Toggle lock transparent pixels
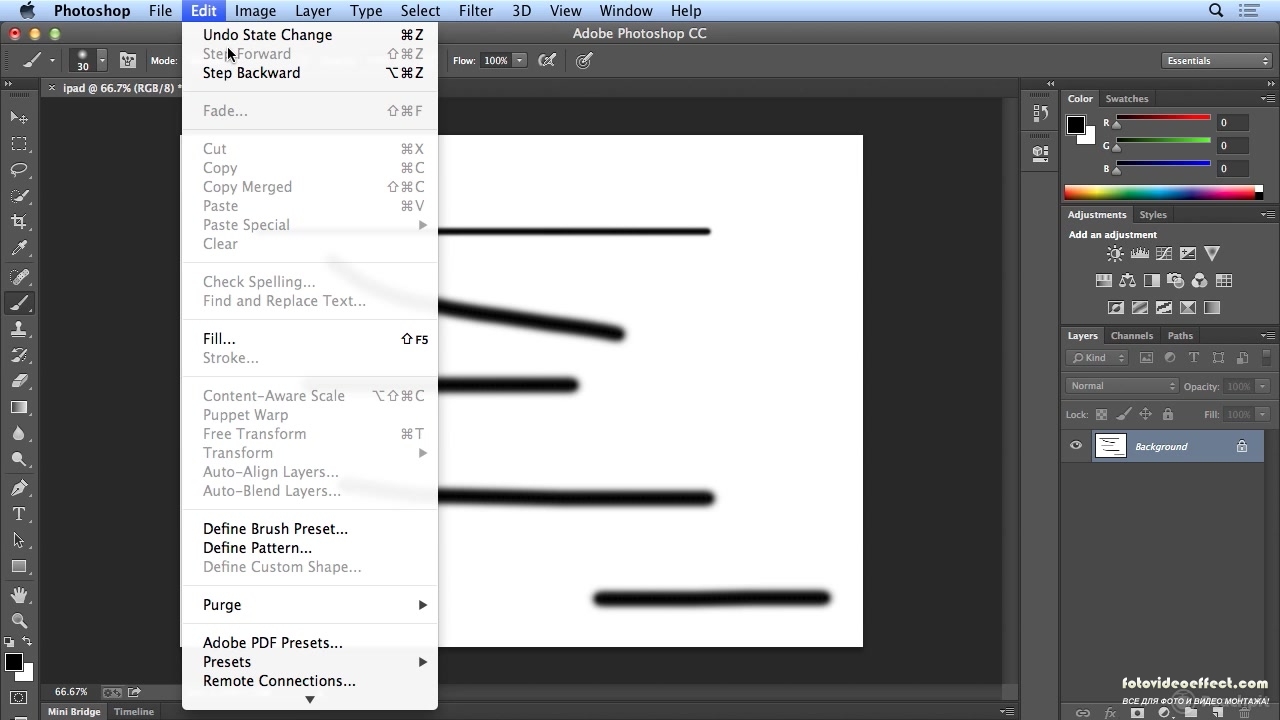The image size is (1280, 720). (1101, 414)
